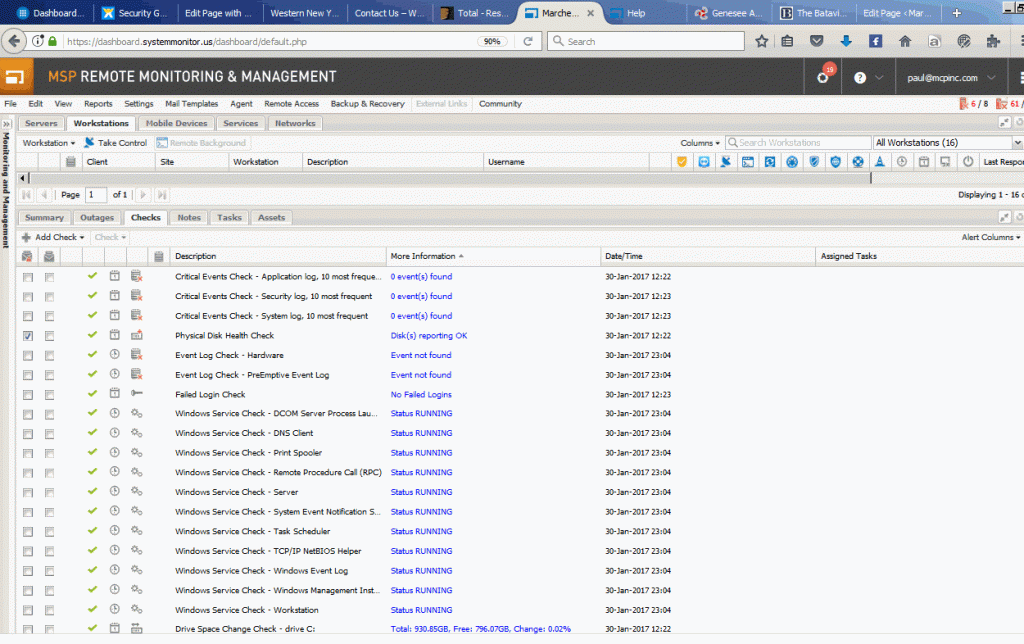Screen dimensions: 1024x644
Task: Click the Facebook icon in browser toolbar
Action: [x=875, y=41]
